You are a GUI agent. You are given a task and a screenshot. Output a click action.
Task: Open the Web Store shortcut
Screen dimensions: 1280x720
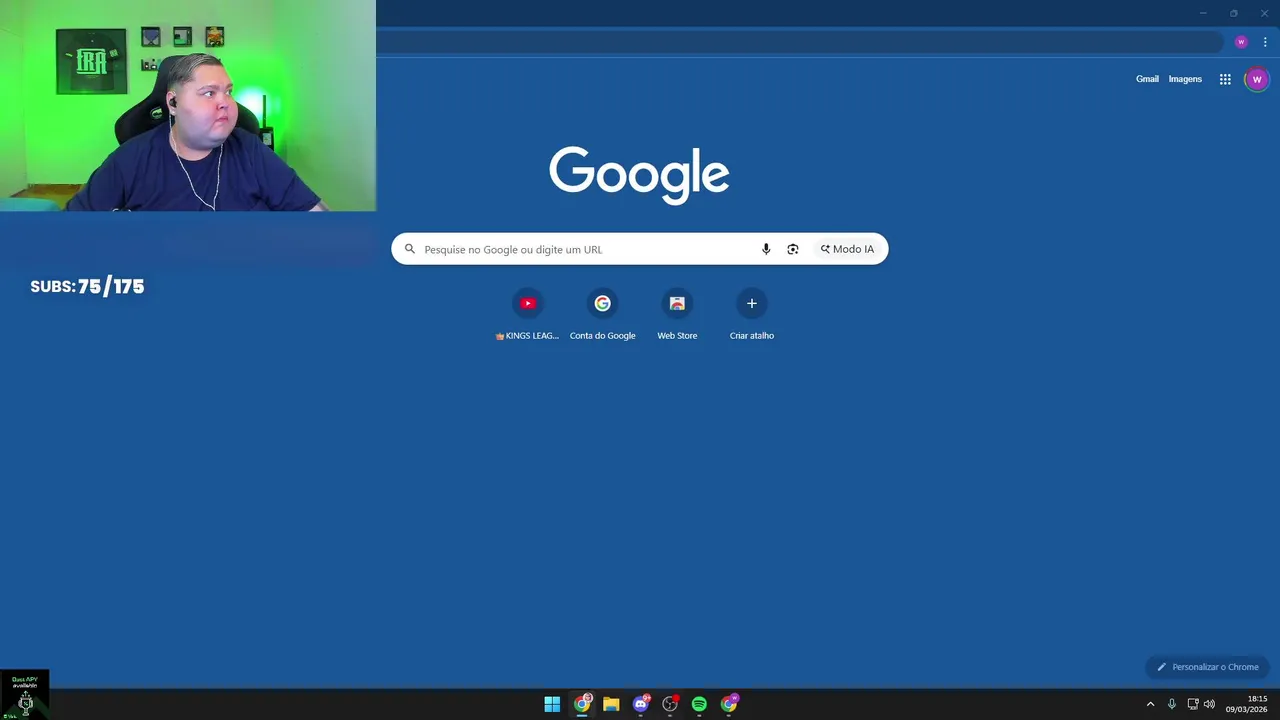coord(677,314)
